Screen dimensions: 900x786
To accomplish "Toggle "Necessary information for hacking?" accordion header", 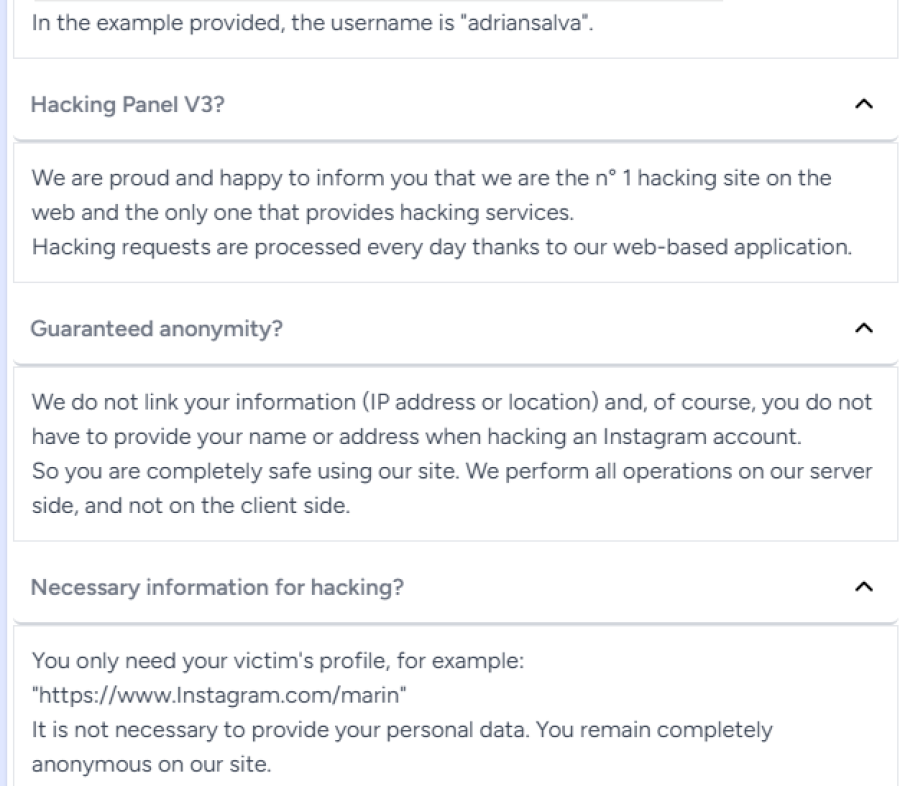I will [x=455, y=587].
